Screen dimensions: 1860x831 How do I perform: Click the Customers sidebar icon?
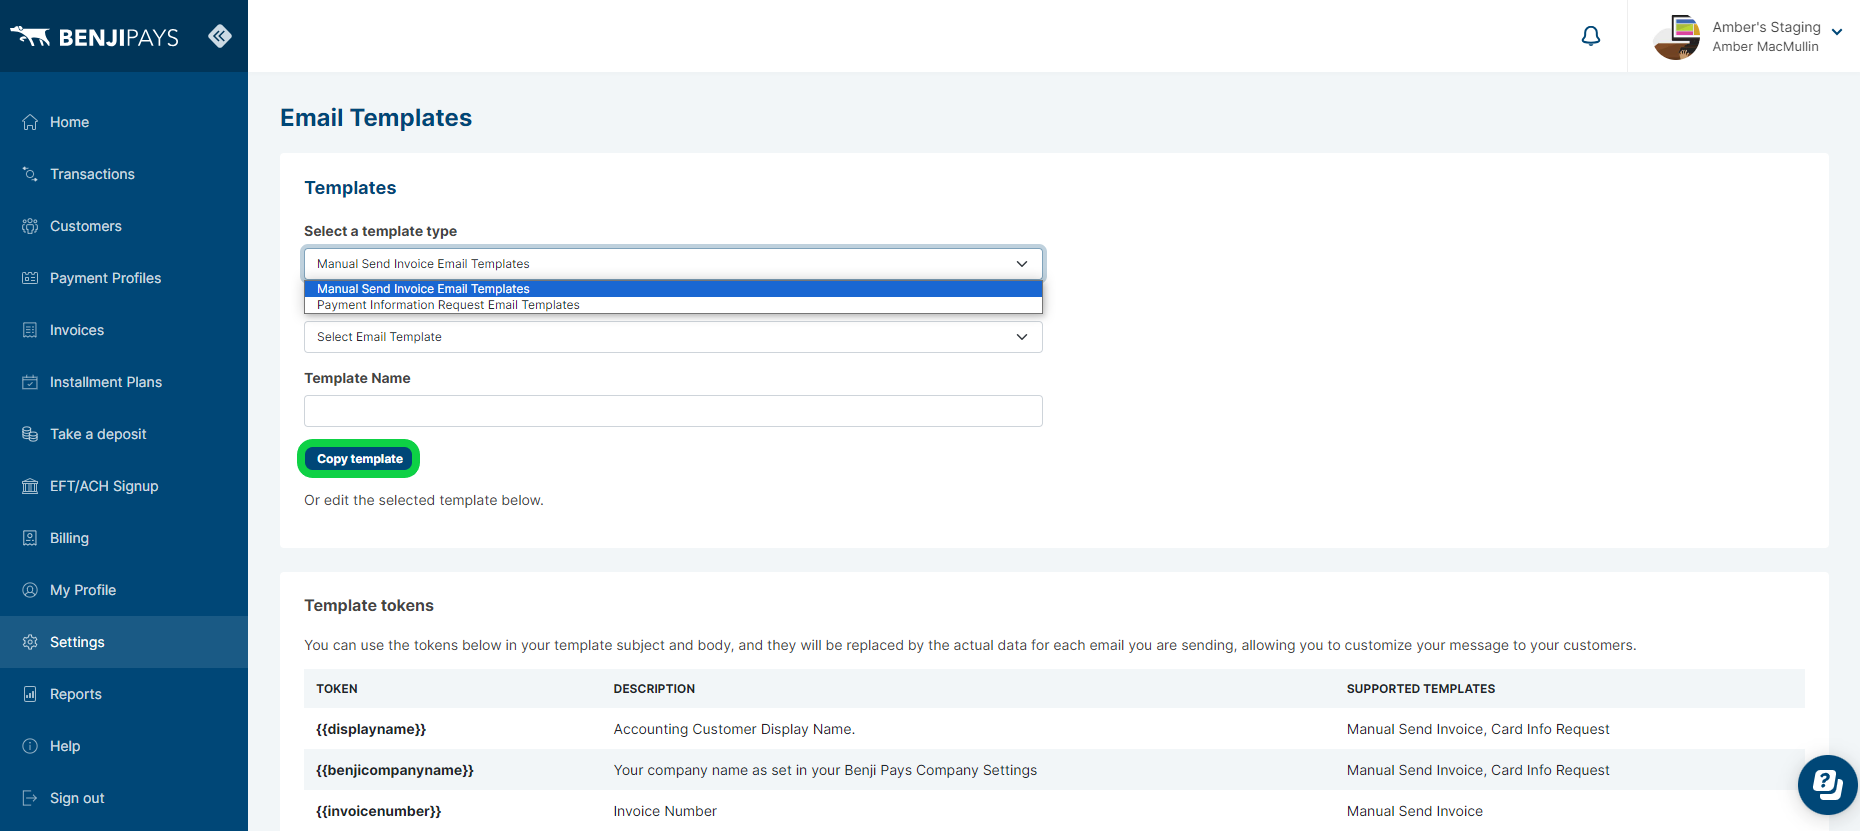click(x=30, y=226)
